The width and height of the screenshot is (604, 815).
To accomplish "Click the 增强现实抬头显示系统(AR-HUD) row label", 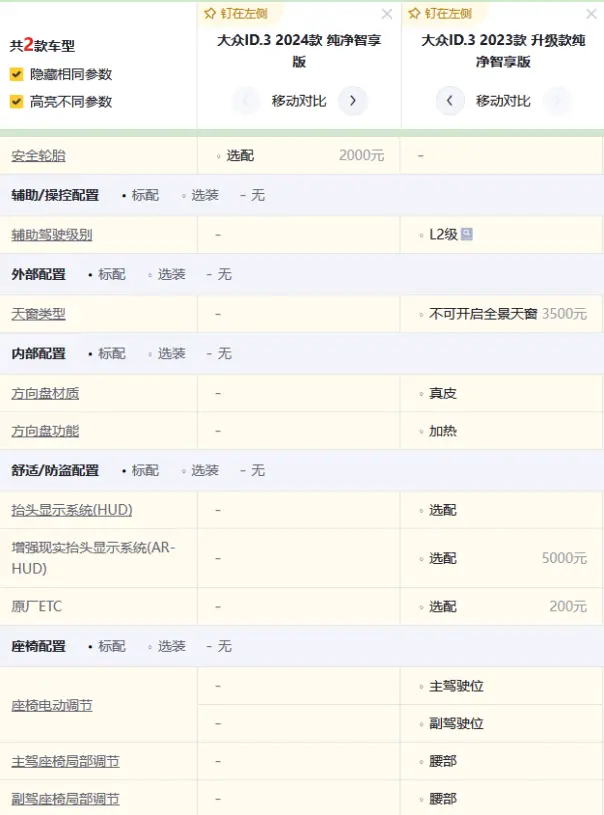I will [x=94, y=558].
